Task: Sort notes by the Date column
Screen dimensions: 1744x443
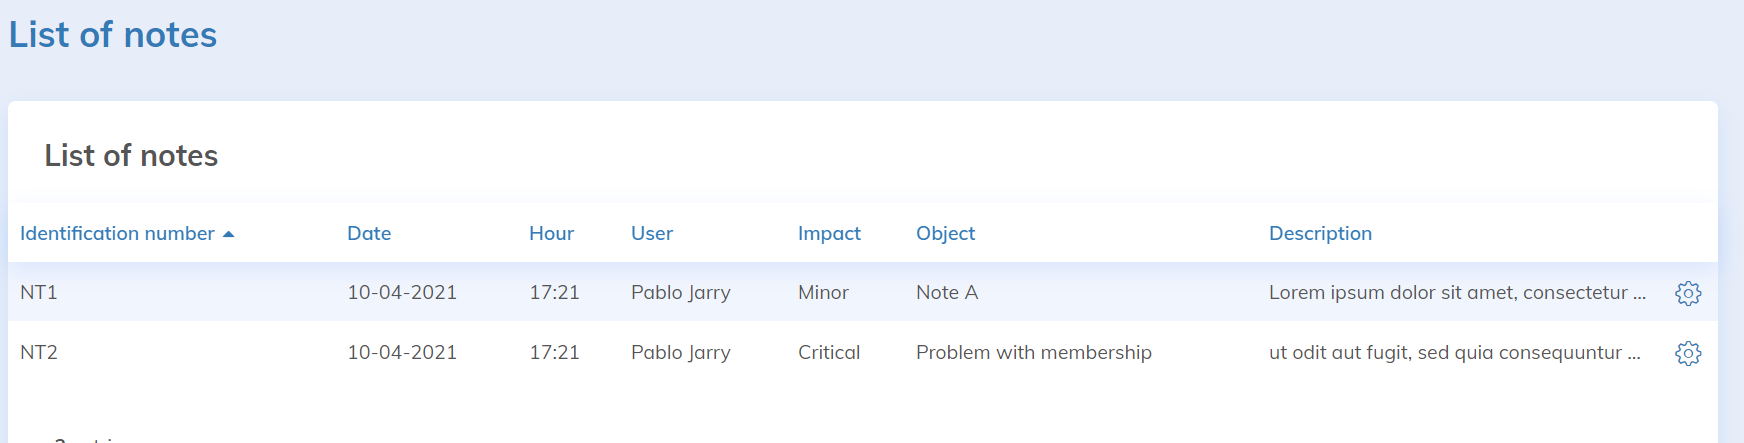Action: click(x=369, y=233)
